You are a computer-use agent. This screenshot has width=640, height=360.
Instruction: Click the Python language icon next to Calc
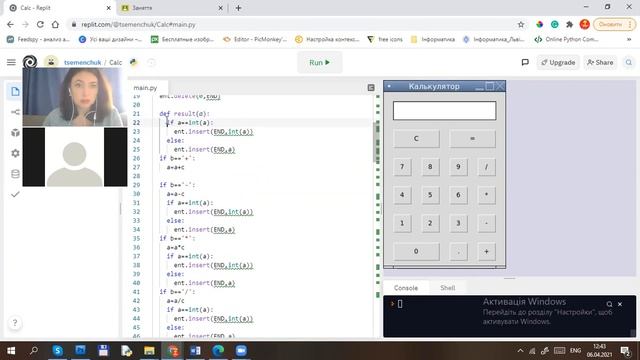[x=133, y=62]
